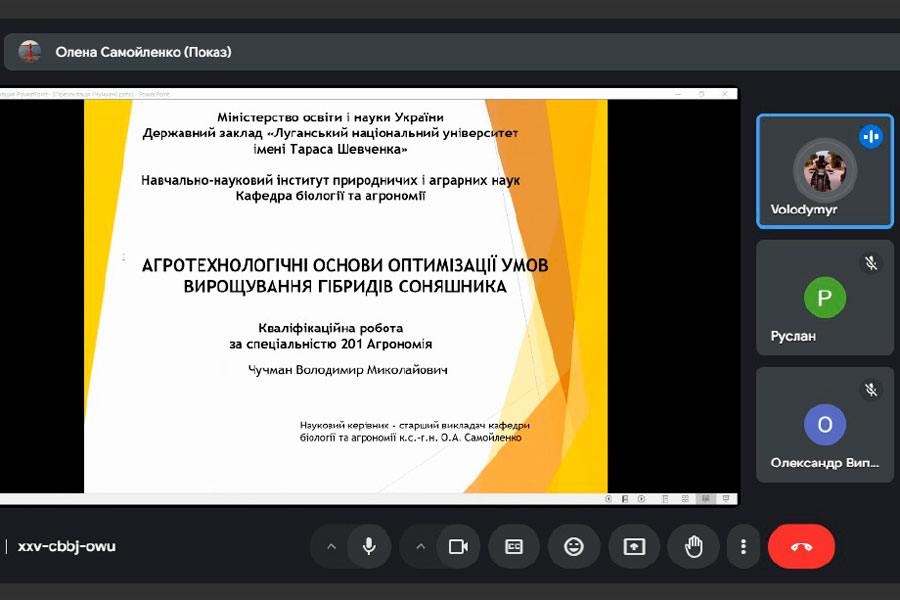900x600 pixels.
Task: Click muted mic icon on Олександр tile
Action: (871, 390)
